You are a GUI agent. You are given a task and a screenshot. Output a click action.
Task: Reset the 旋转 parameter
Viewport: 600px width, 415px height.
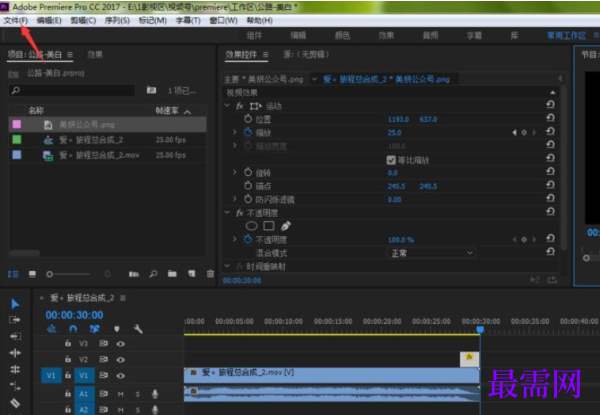pyautogui.click(x=550, y=171)
